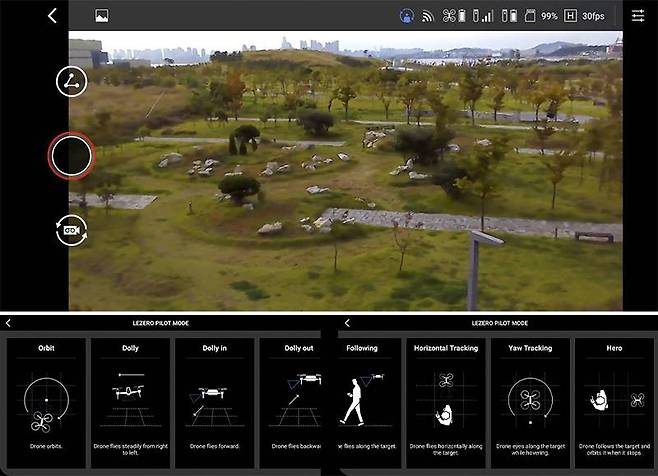Change the 30fps frame rate setting
The height and width of the screenshot is (476, 658).
coord(593,16)
